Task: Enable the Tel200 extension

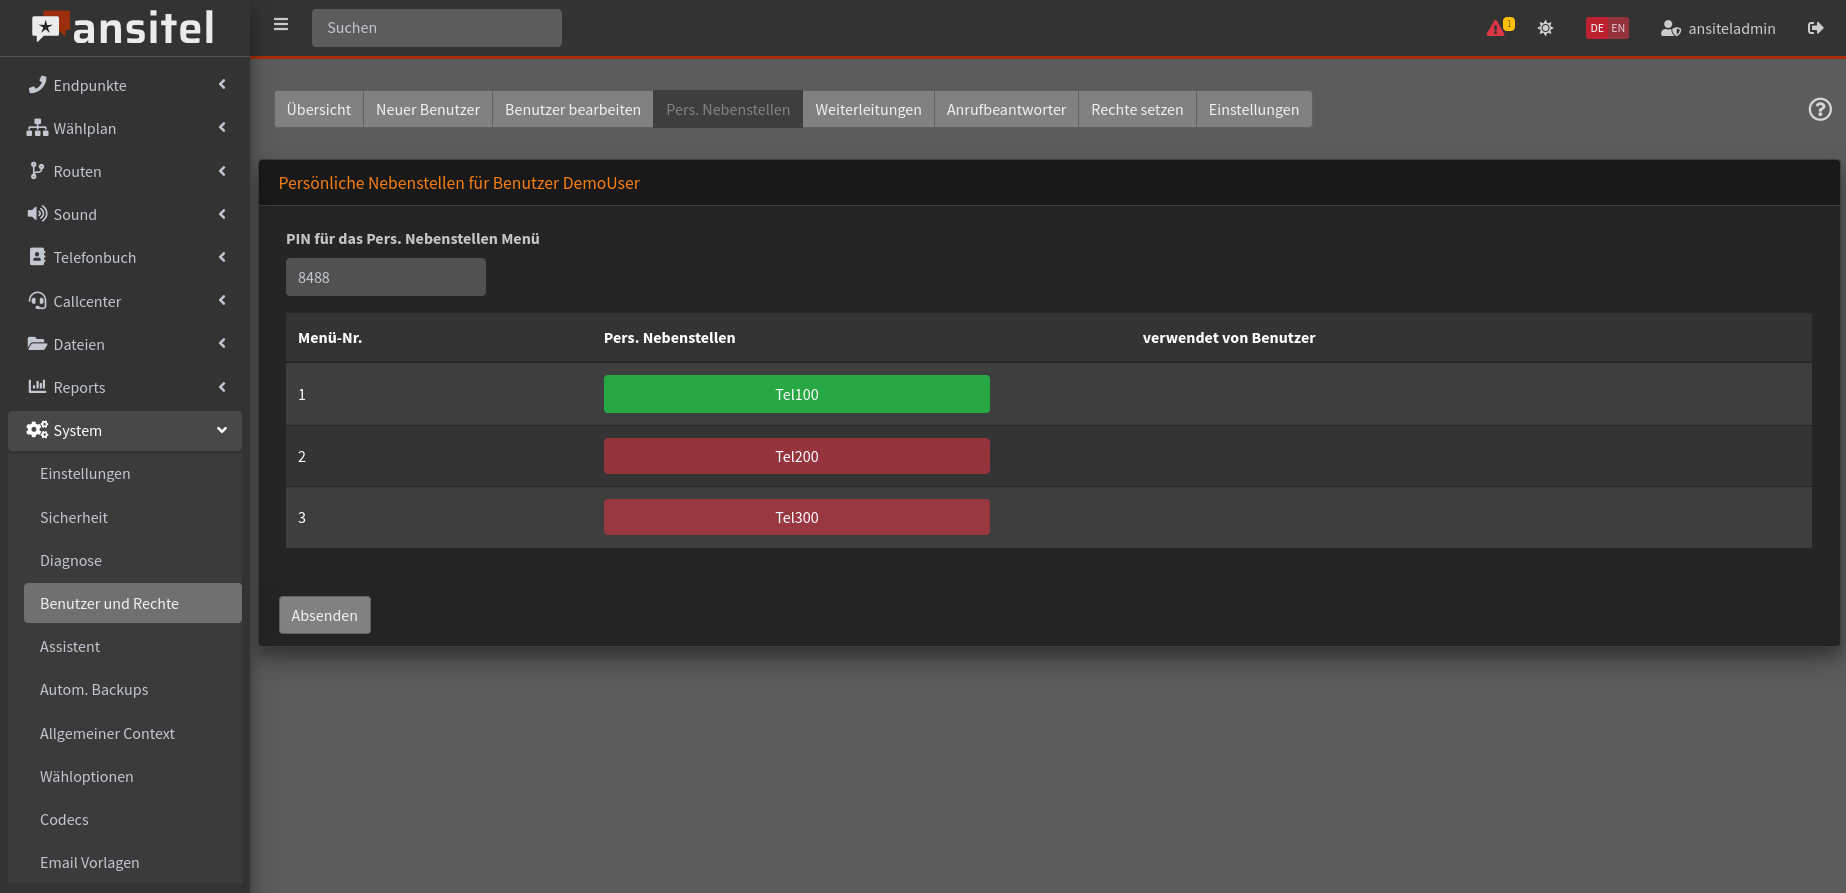Action: coord(796,456)
